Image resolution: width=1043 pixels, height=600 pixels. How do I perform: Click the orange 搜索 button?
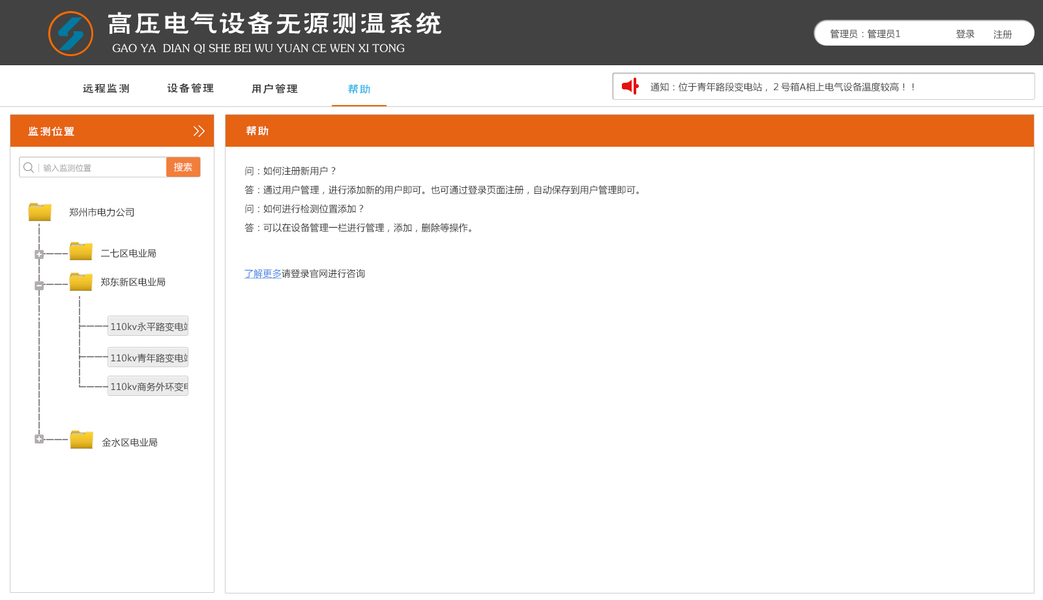[x=183, y=167]
